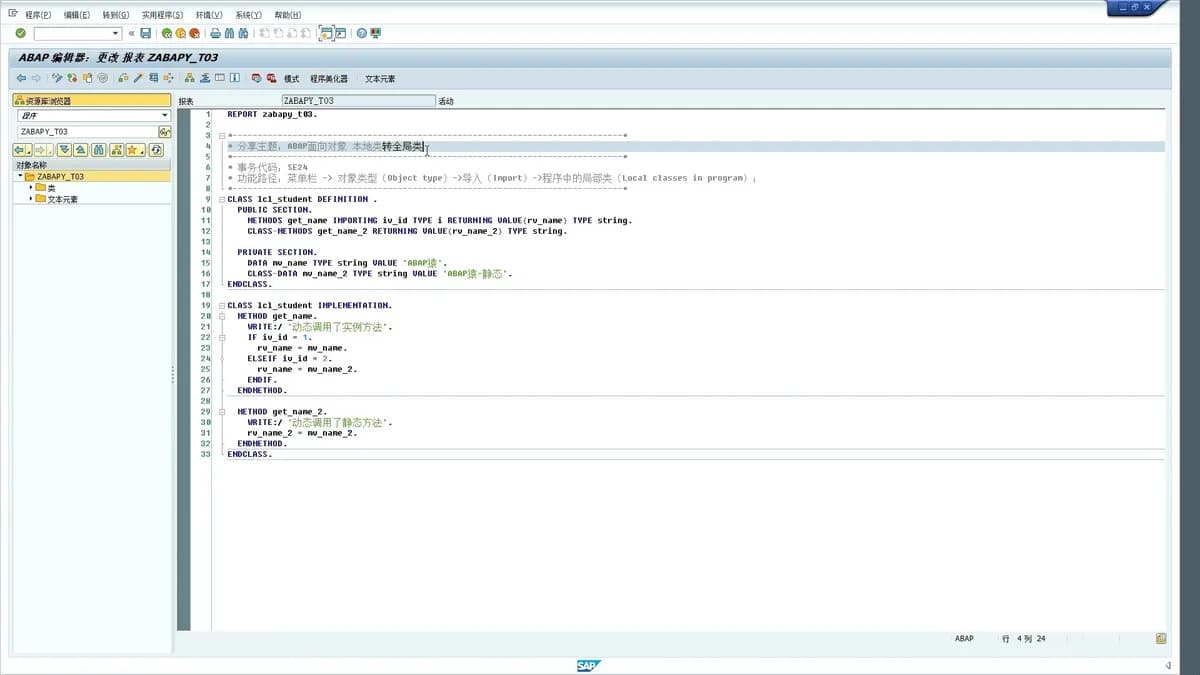Toggle external breakpoint stop icon
The width and height of the screenshot is (1200, 675).
(271, 78)
